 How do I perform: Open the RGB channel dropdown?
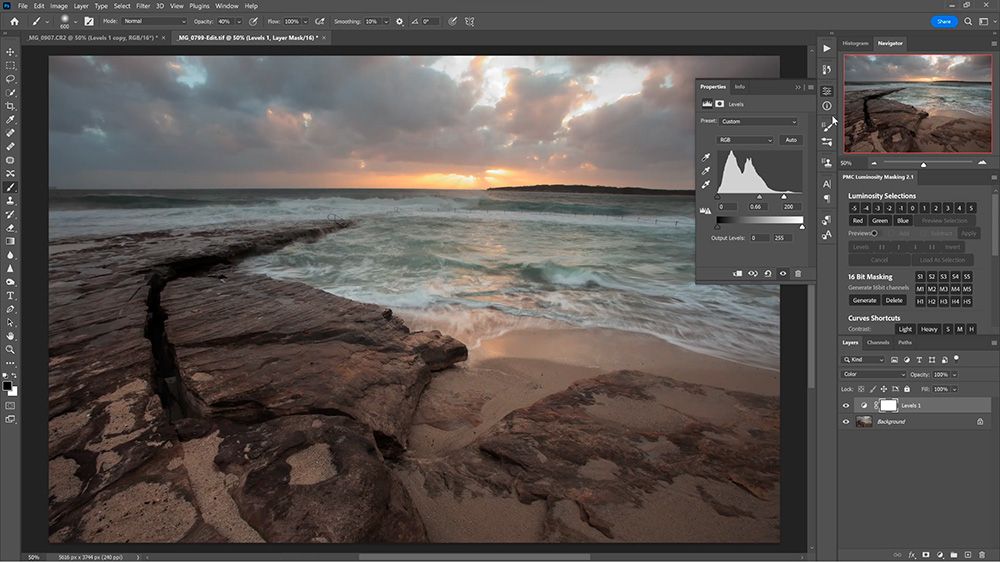[x=745, y=140]
